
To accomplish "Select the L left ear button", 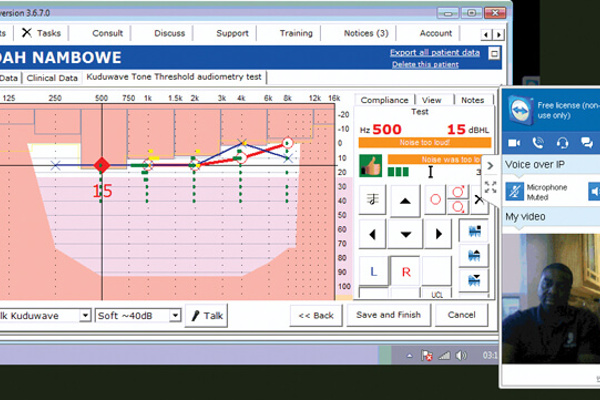I will point(372,271).
